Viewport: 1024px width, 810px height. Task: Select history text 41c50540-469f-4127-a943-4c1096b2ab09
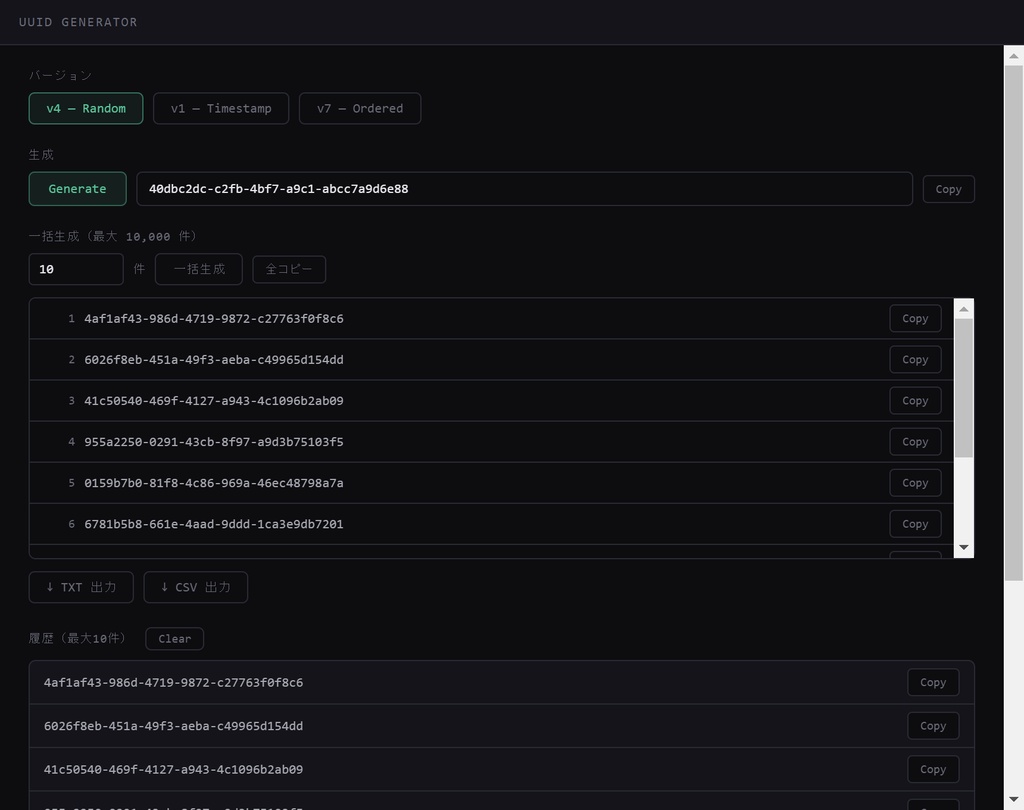tap(173, 770)
